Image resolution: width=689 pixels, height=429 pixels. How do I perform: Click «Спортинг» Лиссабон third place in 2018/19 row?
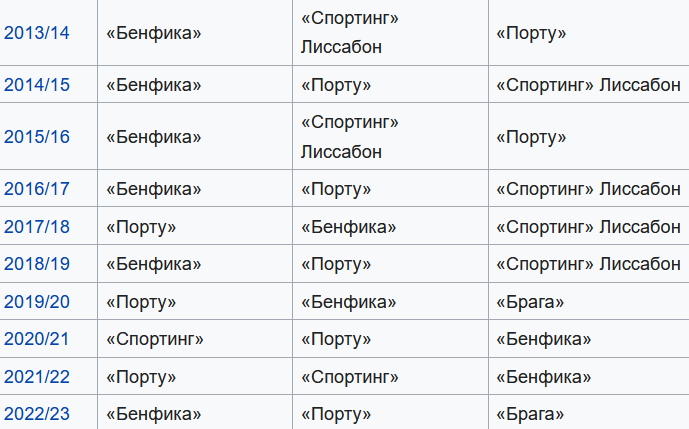tap(588, 264)
